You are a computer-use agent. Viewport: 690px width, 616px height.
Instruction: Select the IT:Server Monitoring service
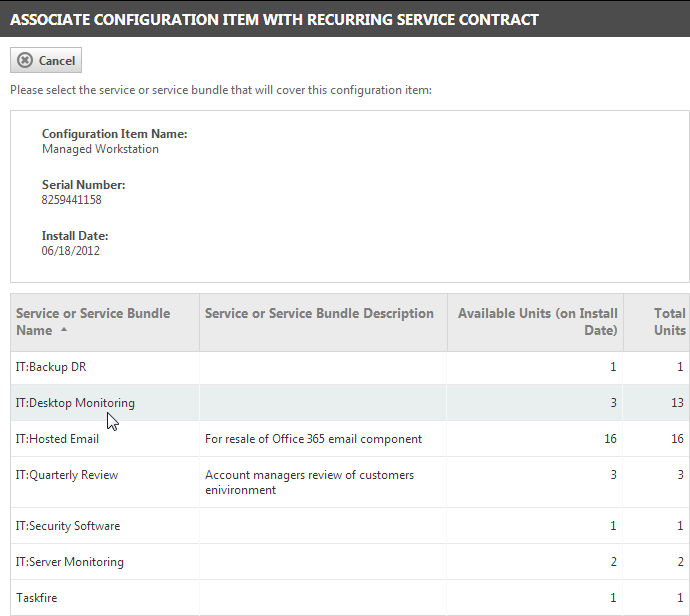[x=350, y=562]
